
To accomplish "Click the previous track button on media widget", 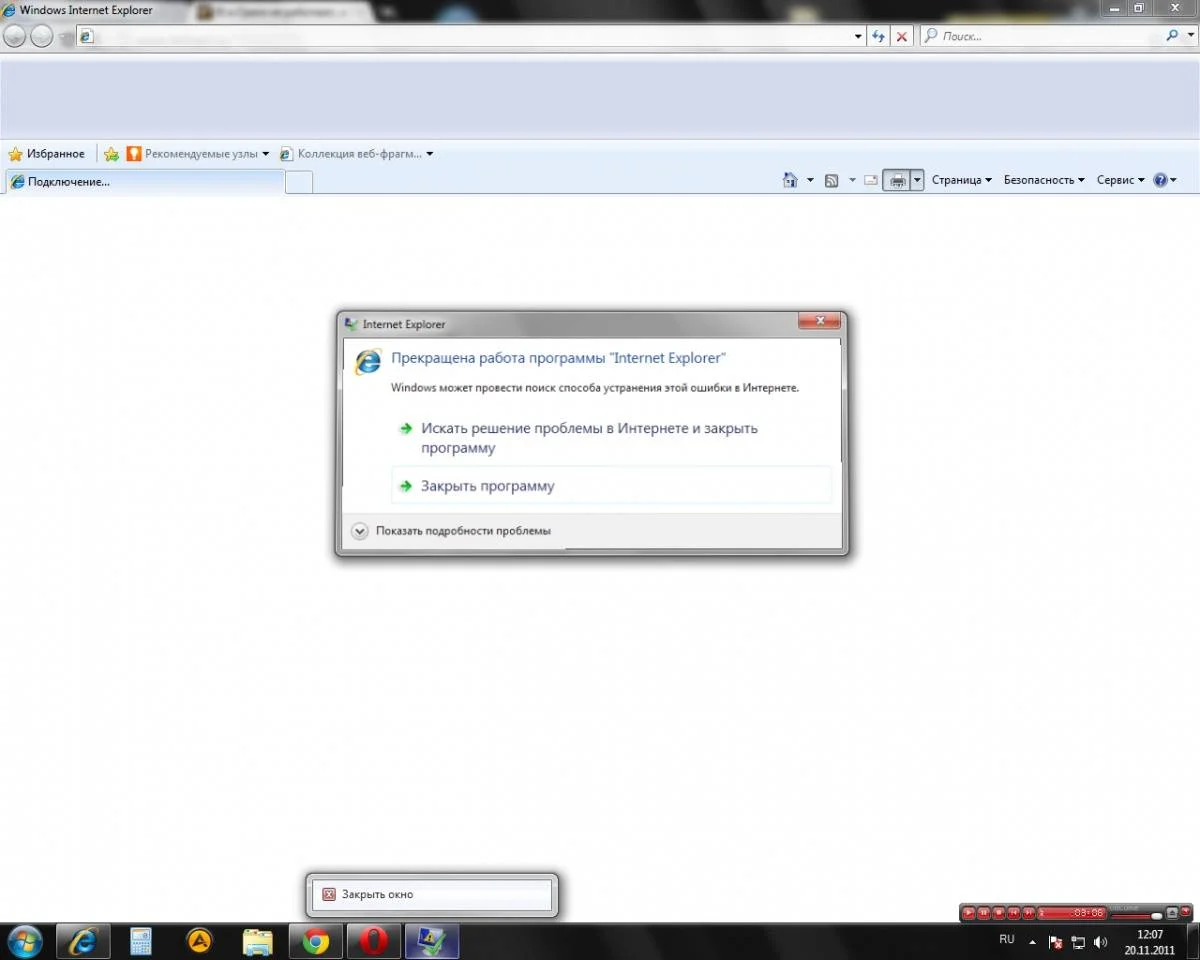I will pyautogui.click(x=1013, y=913).
